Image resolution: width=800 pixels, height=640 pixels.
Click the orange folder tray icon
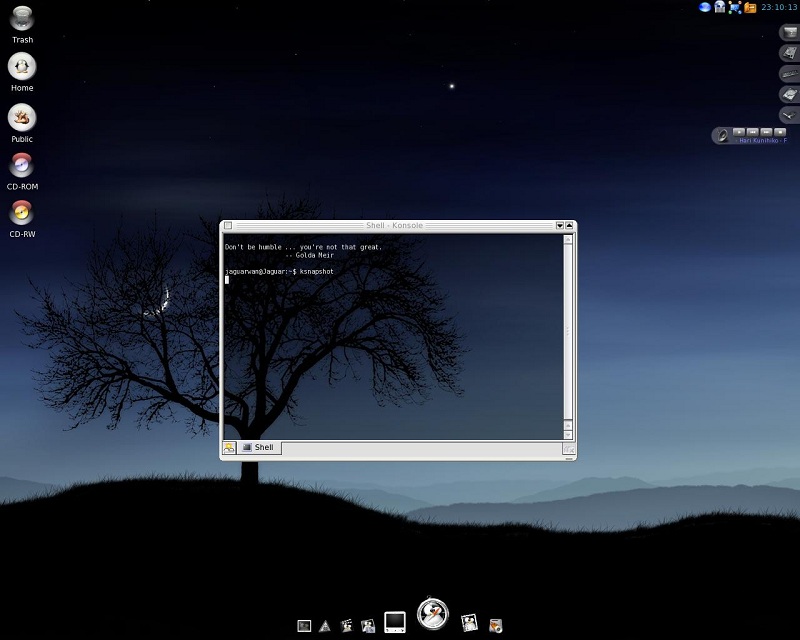750,7
